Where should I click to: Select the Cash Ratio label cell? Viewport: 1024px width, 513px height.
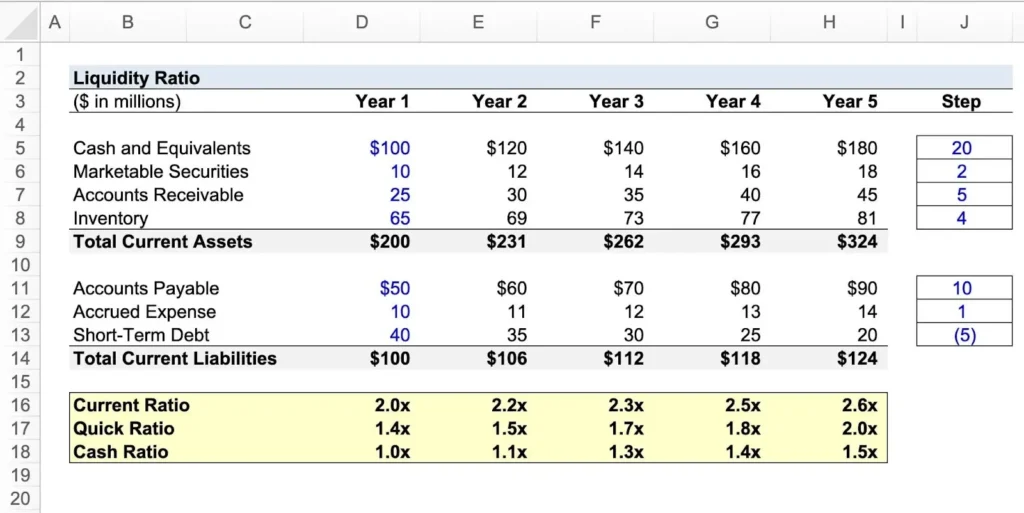[121, 452]
